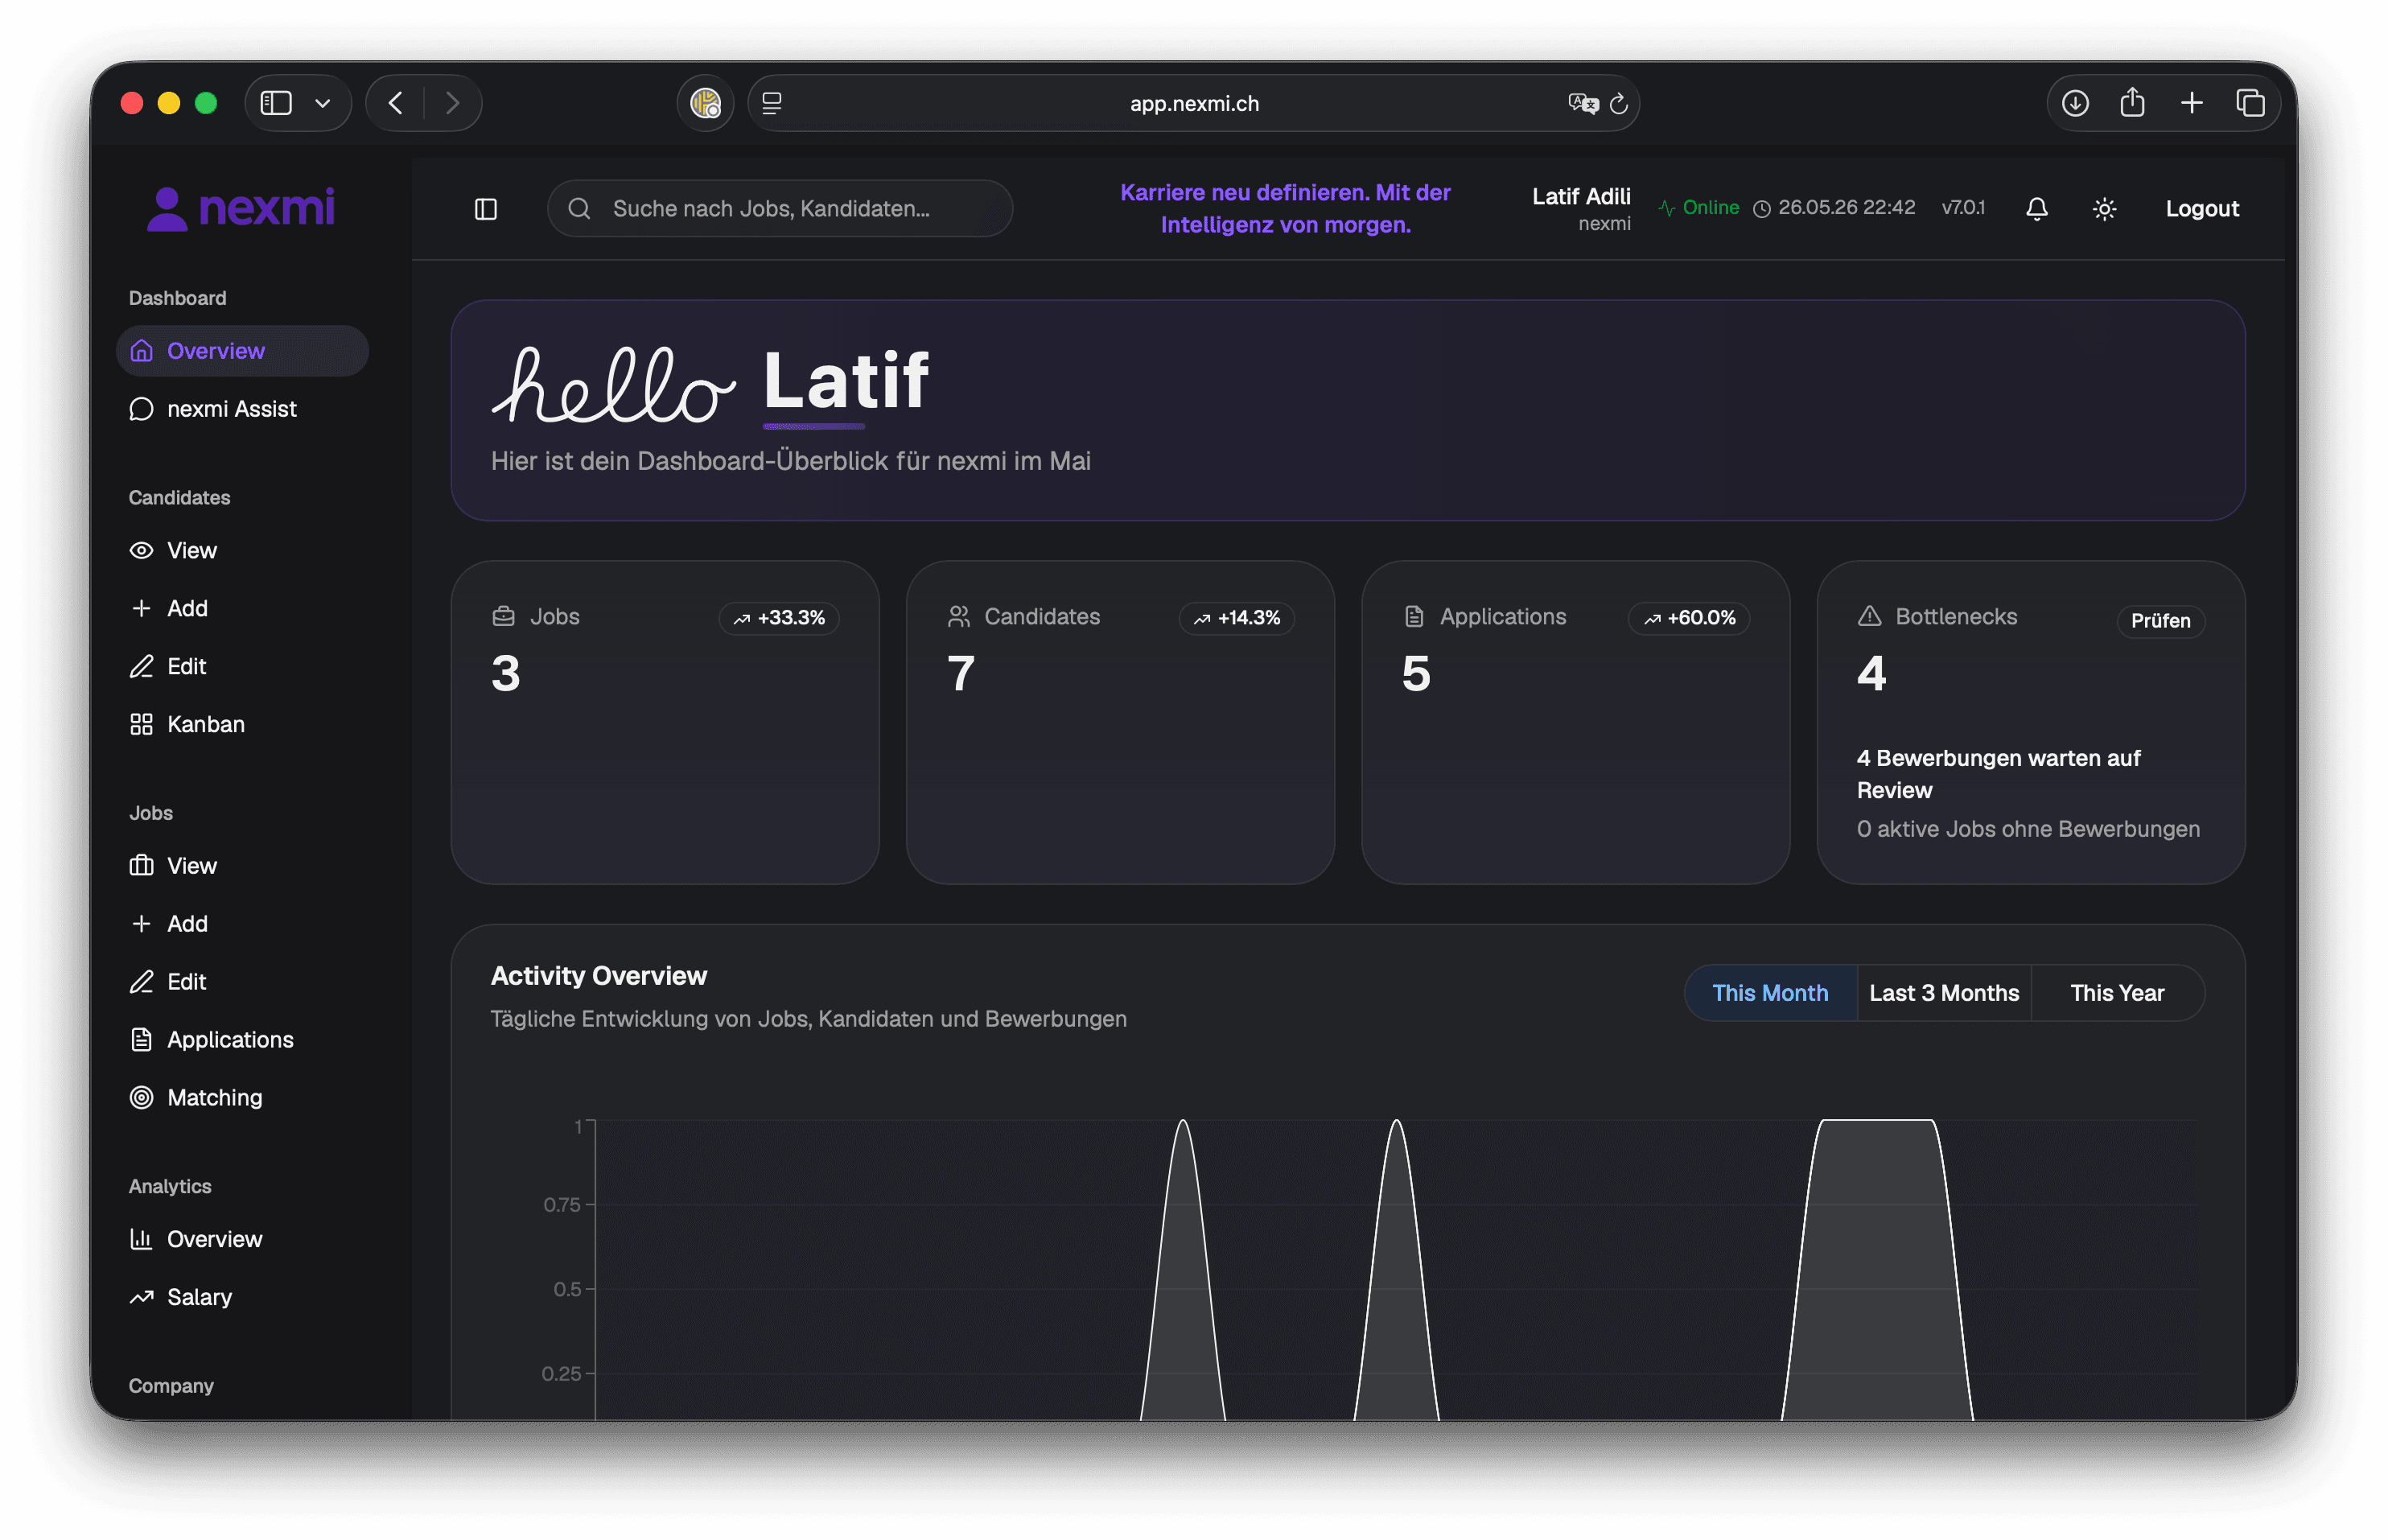Click the app.nexmi.ch address bar

pos(1194,103)
